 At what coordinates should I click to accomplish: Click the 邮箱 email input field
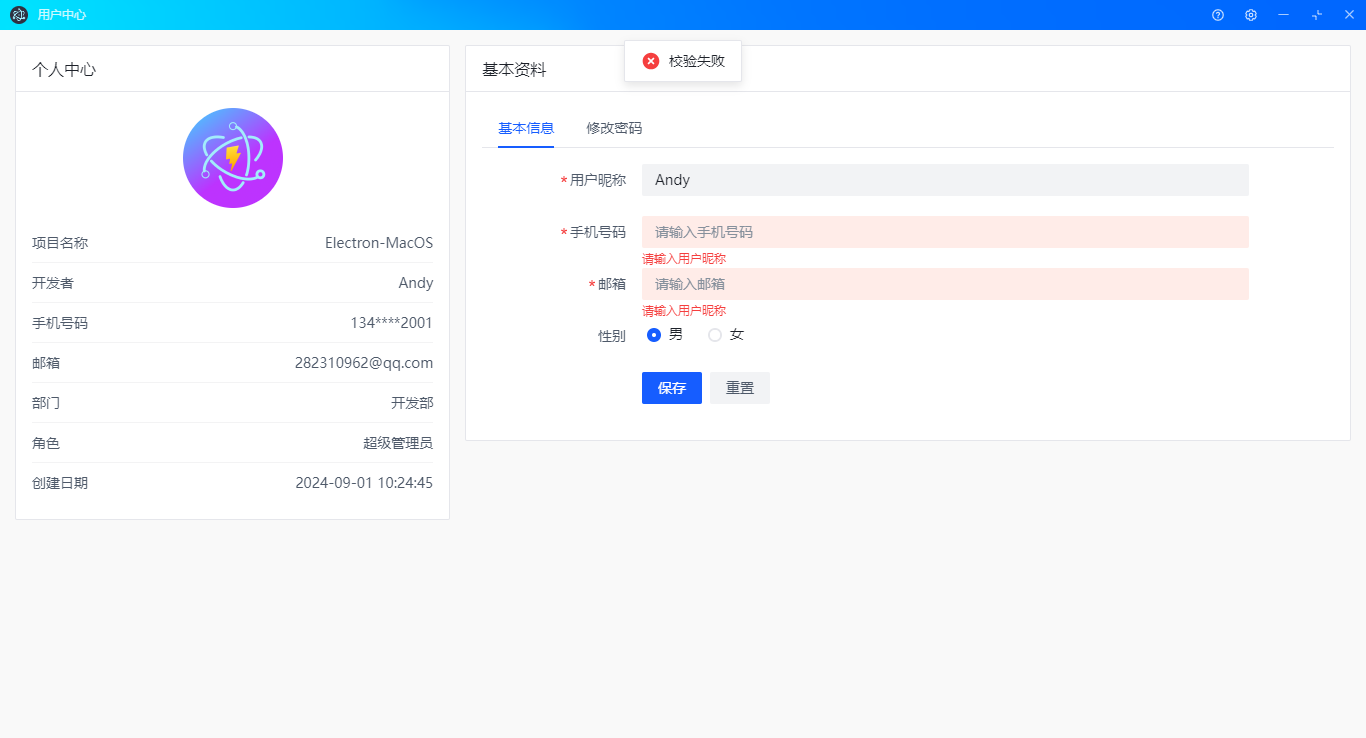[945, 284]
